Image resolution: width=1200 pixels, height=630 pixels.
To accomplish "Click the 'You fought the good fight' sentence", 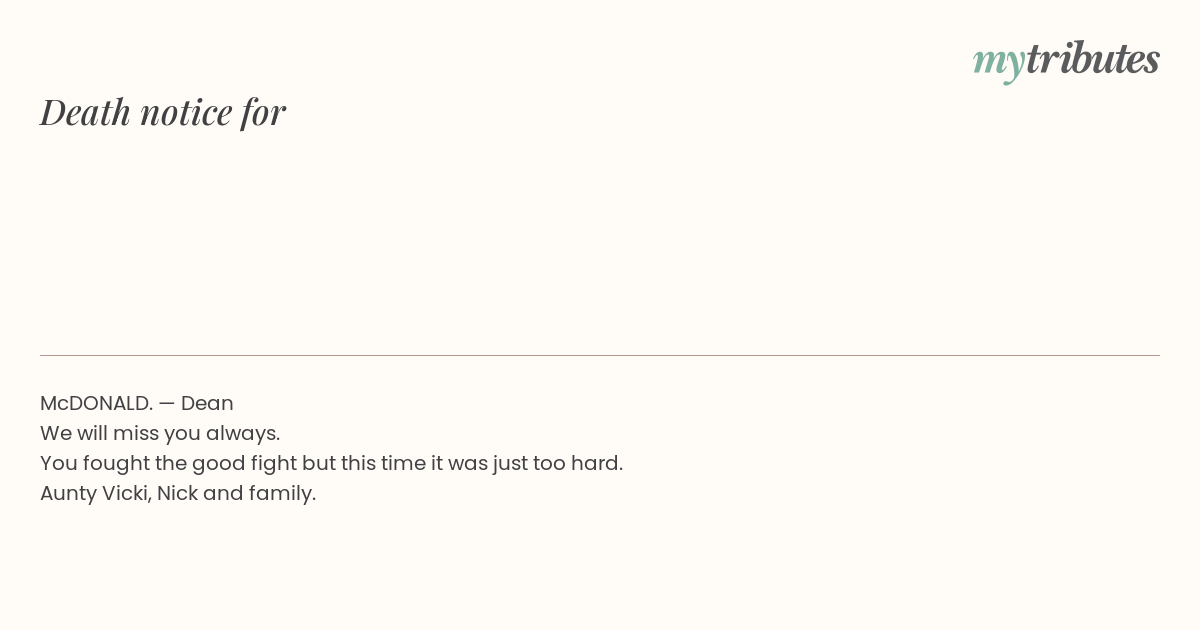I will click(x=331, y=463).
